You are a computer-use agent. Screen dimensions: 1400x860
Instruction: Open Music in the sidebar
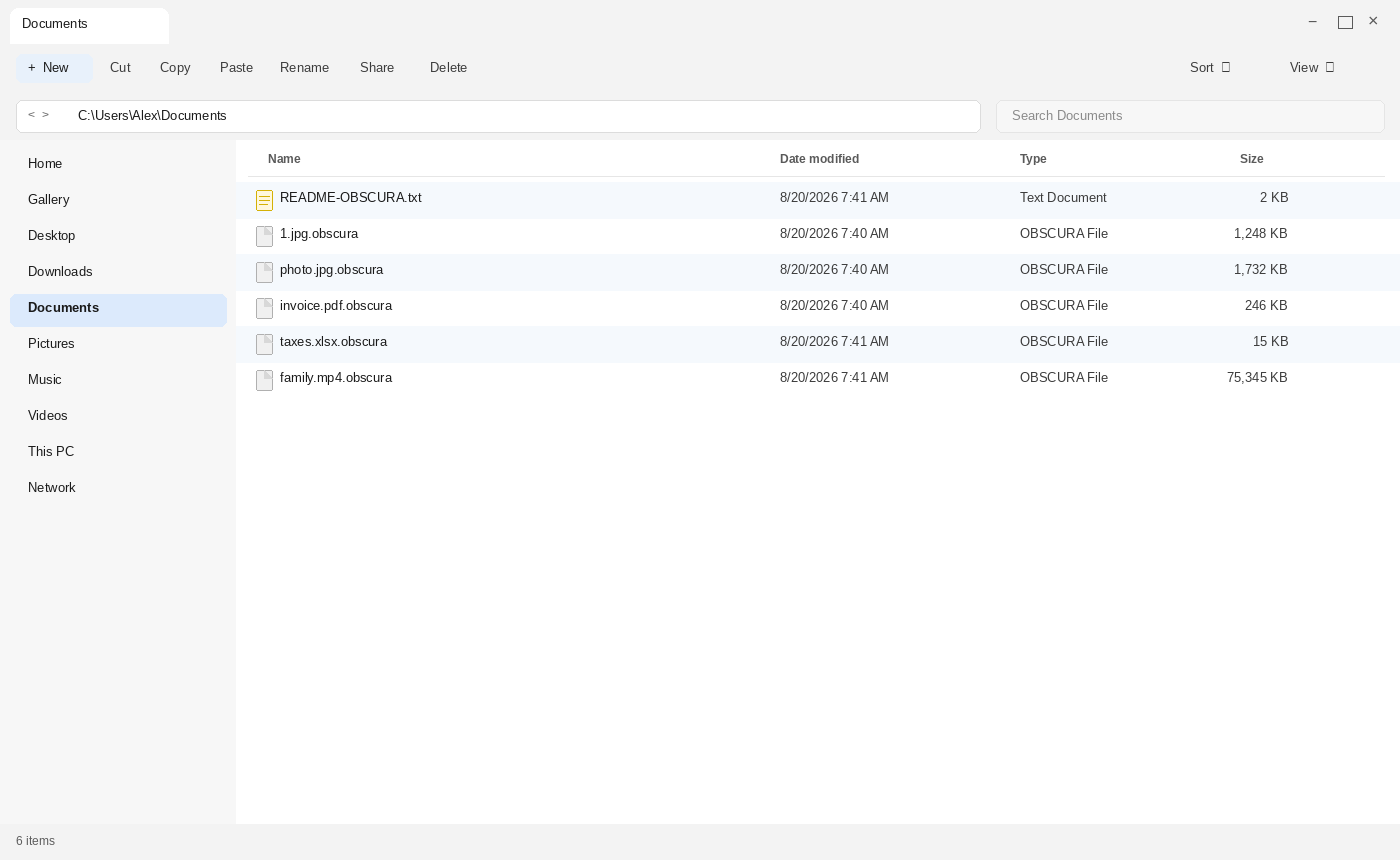click(x=118, y=380)
